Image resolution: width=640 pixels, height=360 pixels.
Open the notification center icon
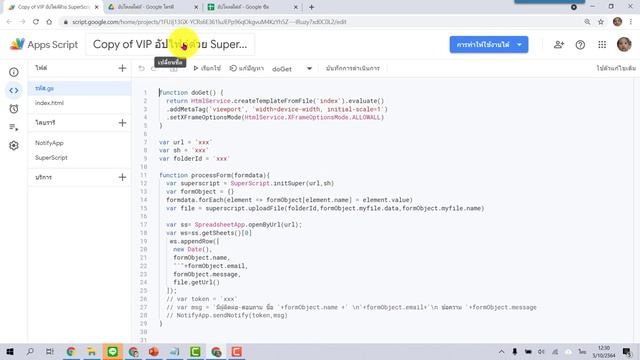click(x=627, y=351)
